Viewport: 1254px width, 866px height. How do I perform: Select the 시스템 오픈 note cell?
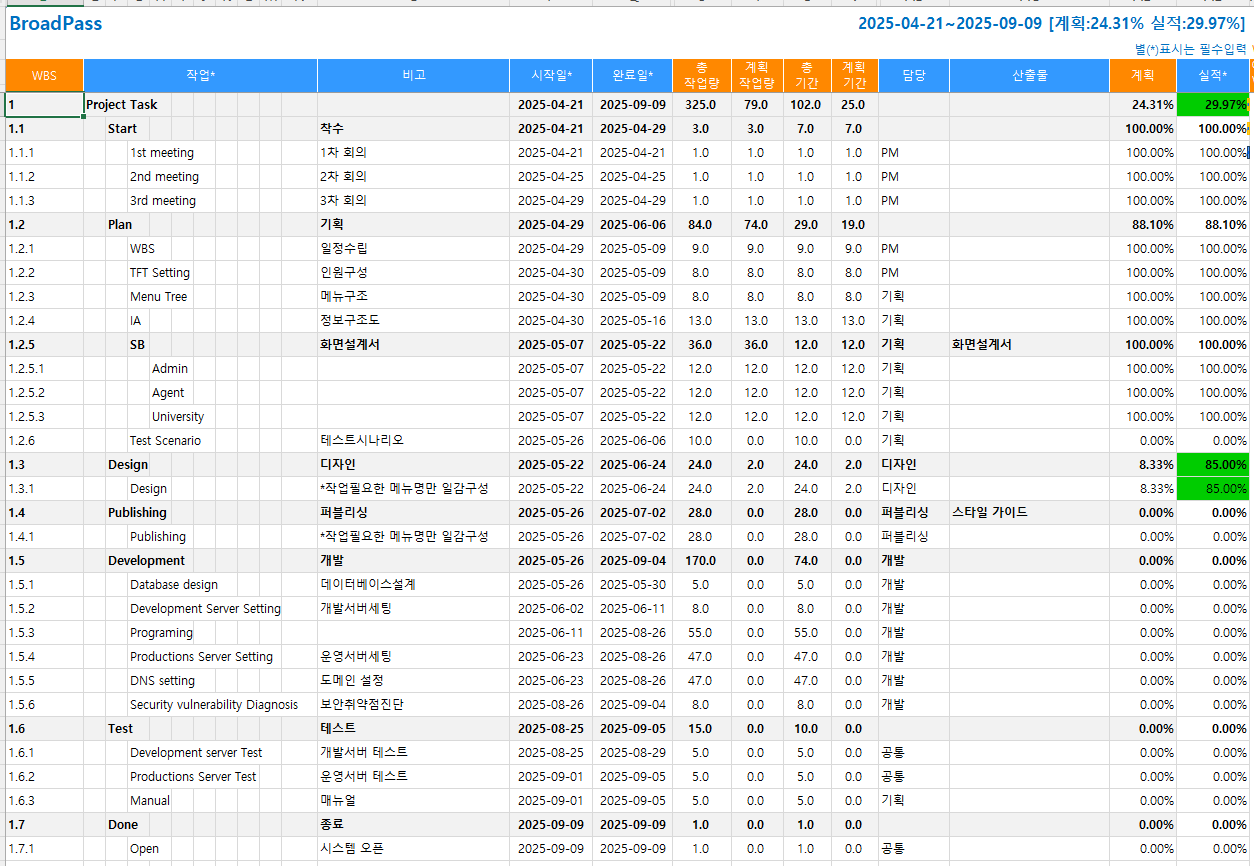[x=352, y=849]
